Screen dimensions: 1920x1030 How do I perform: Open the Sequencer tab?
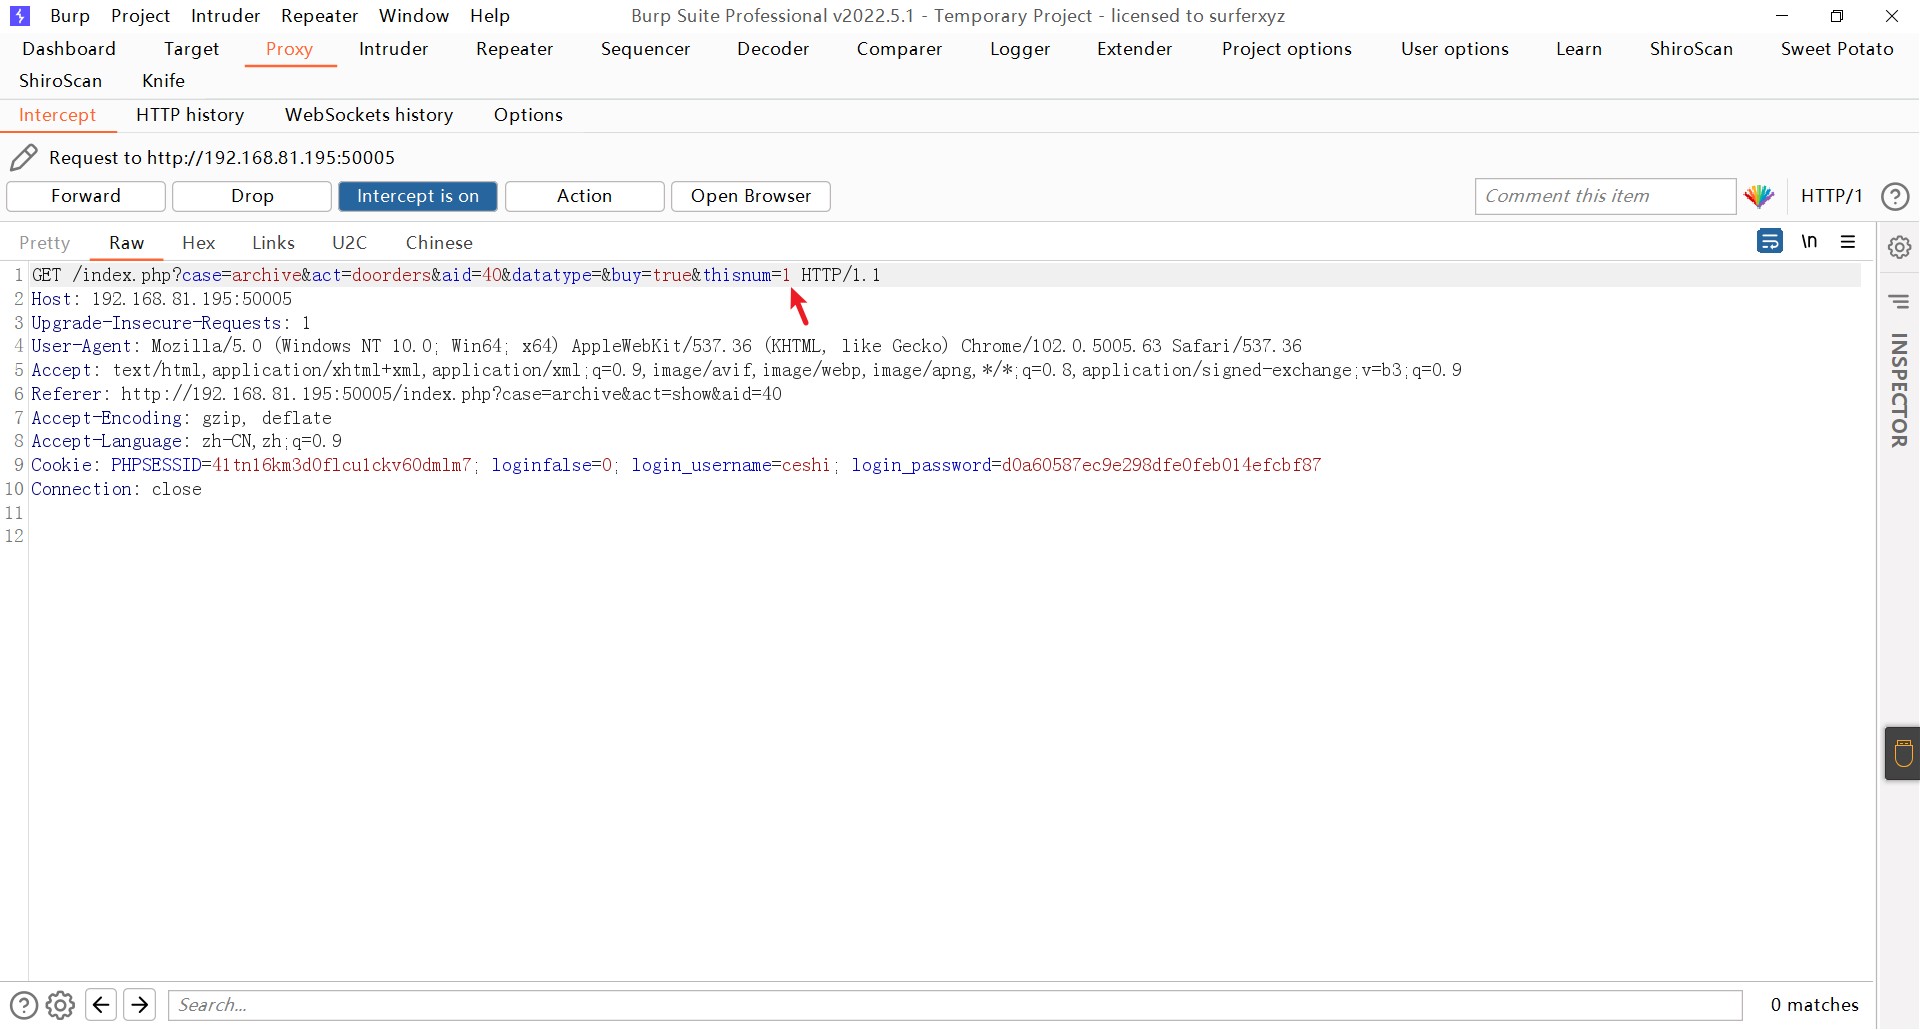point(645,49)
